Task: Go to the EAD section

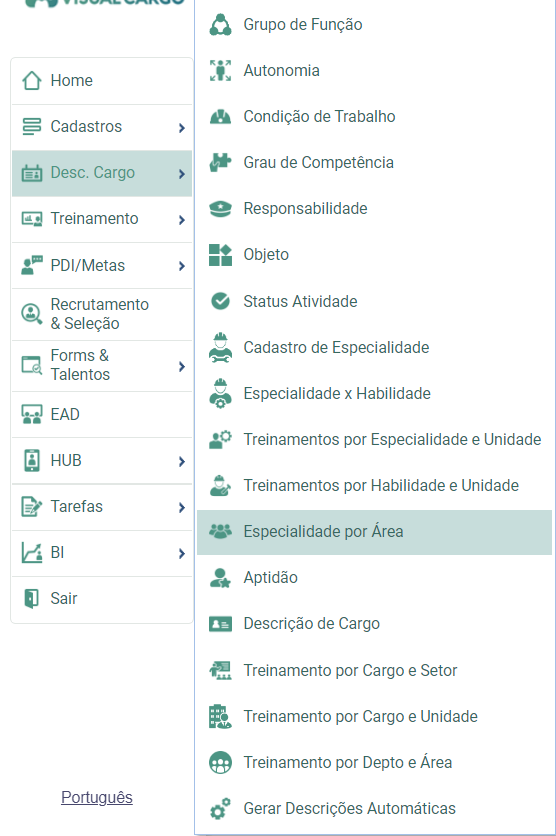Action: pyautogui.click(x=102, y=414)
